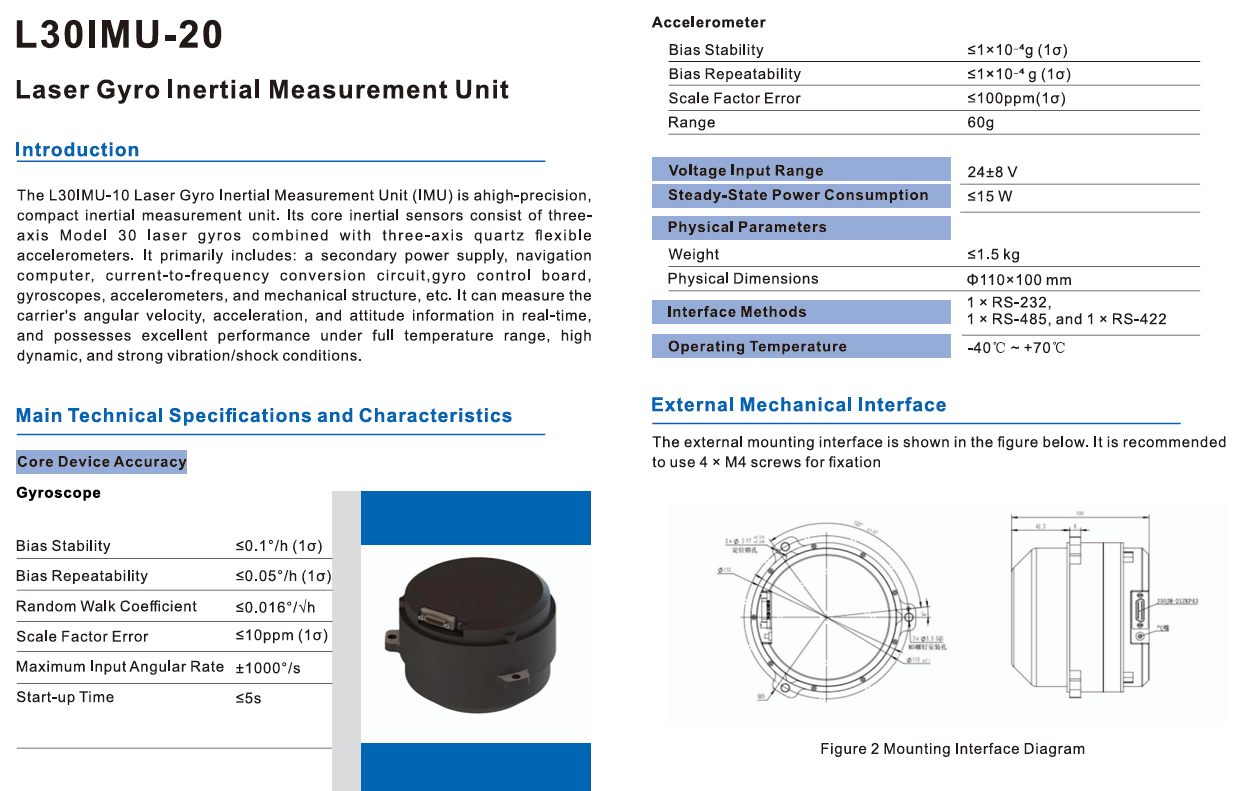Screen dimensions: 1239x791
Task: Select the ≤1.5 kg value
Action: click(x=994, y=255)
